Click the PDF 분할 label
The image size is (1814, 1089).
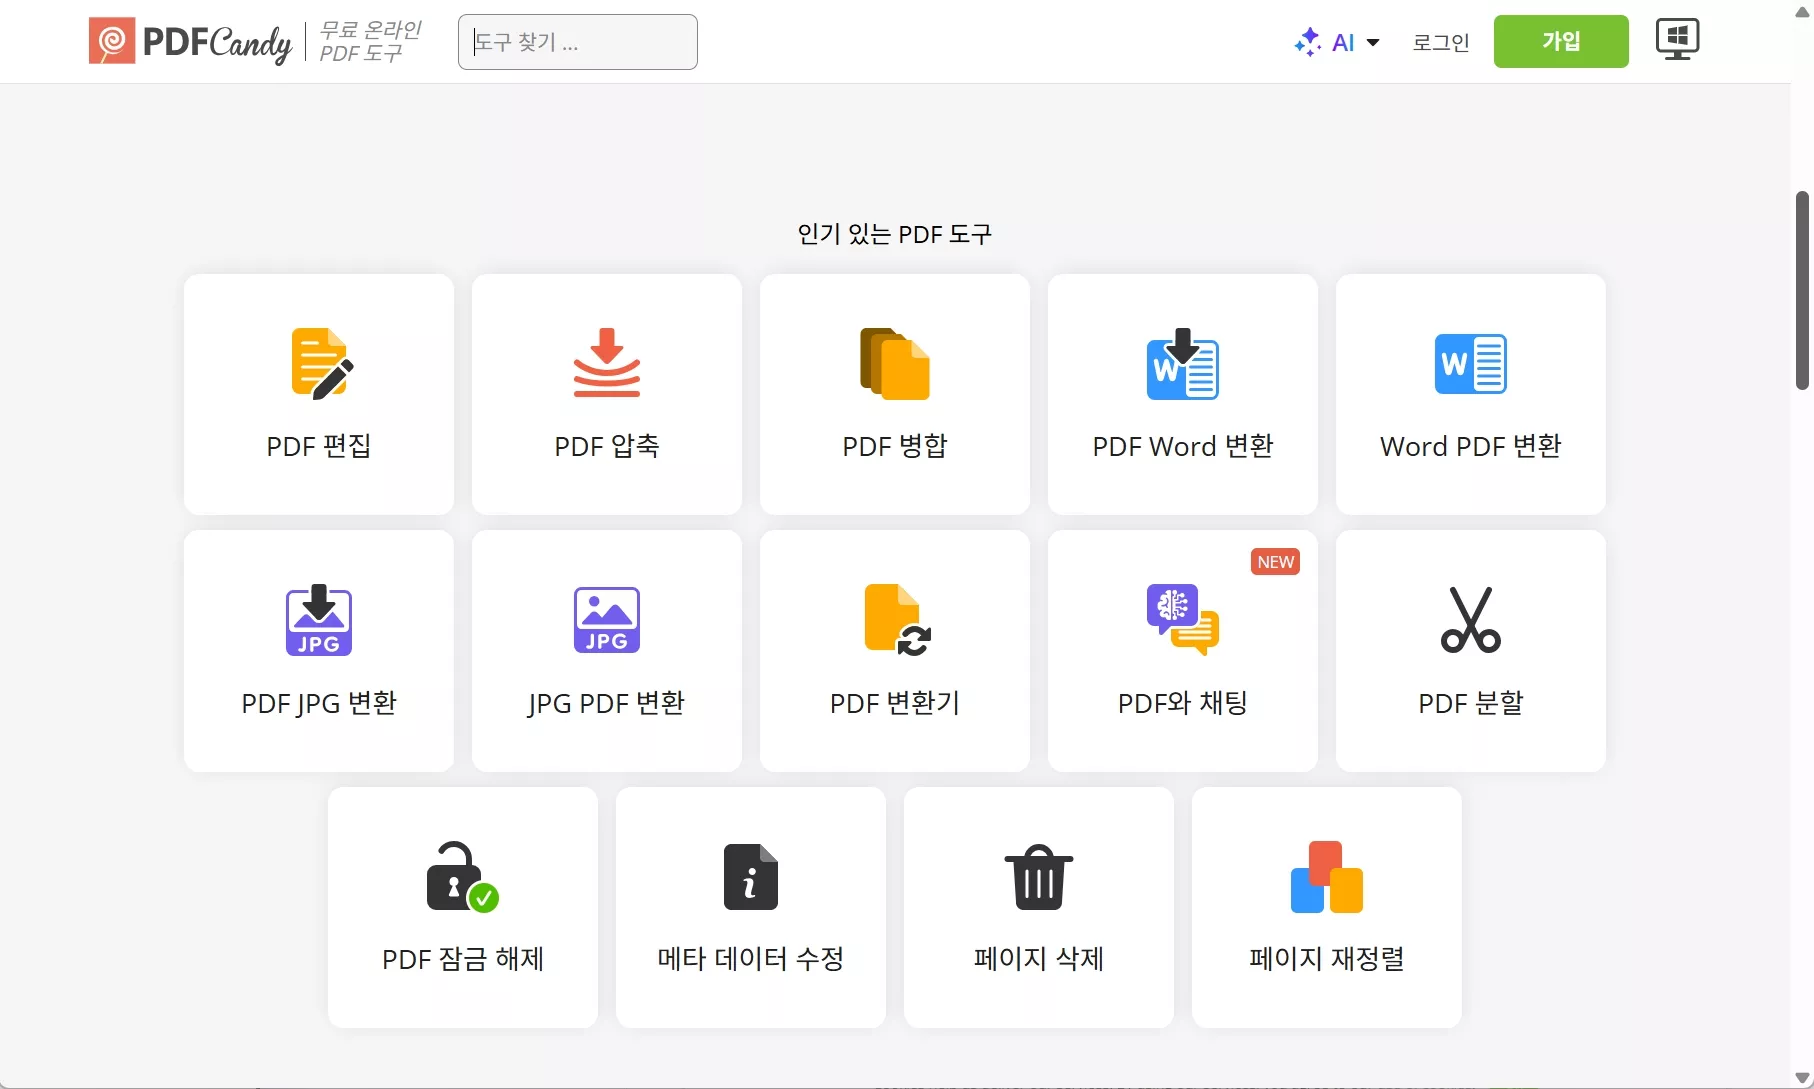coord(1471,703)
